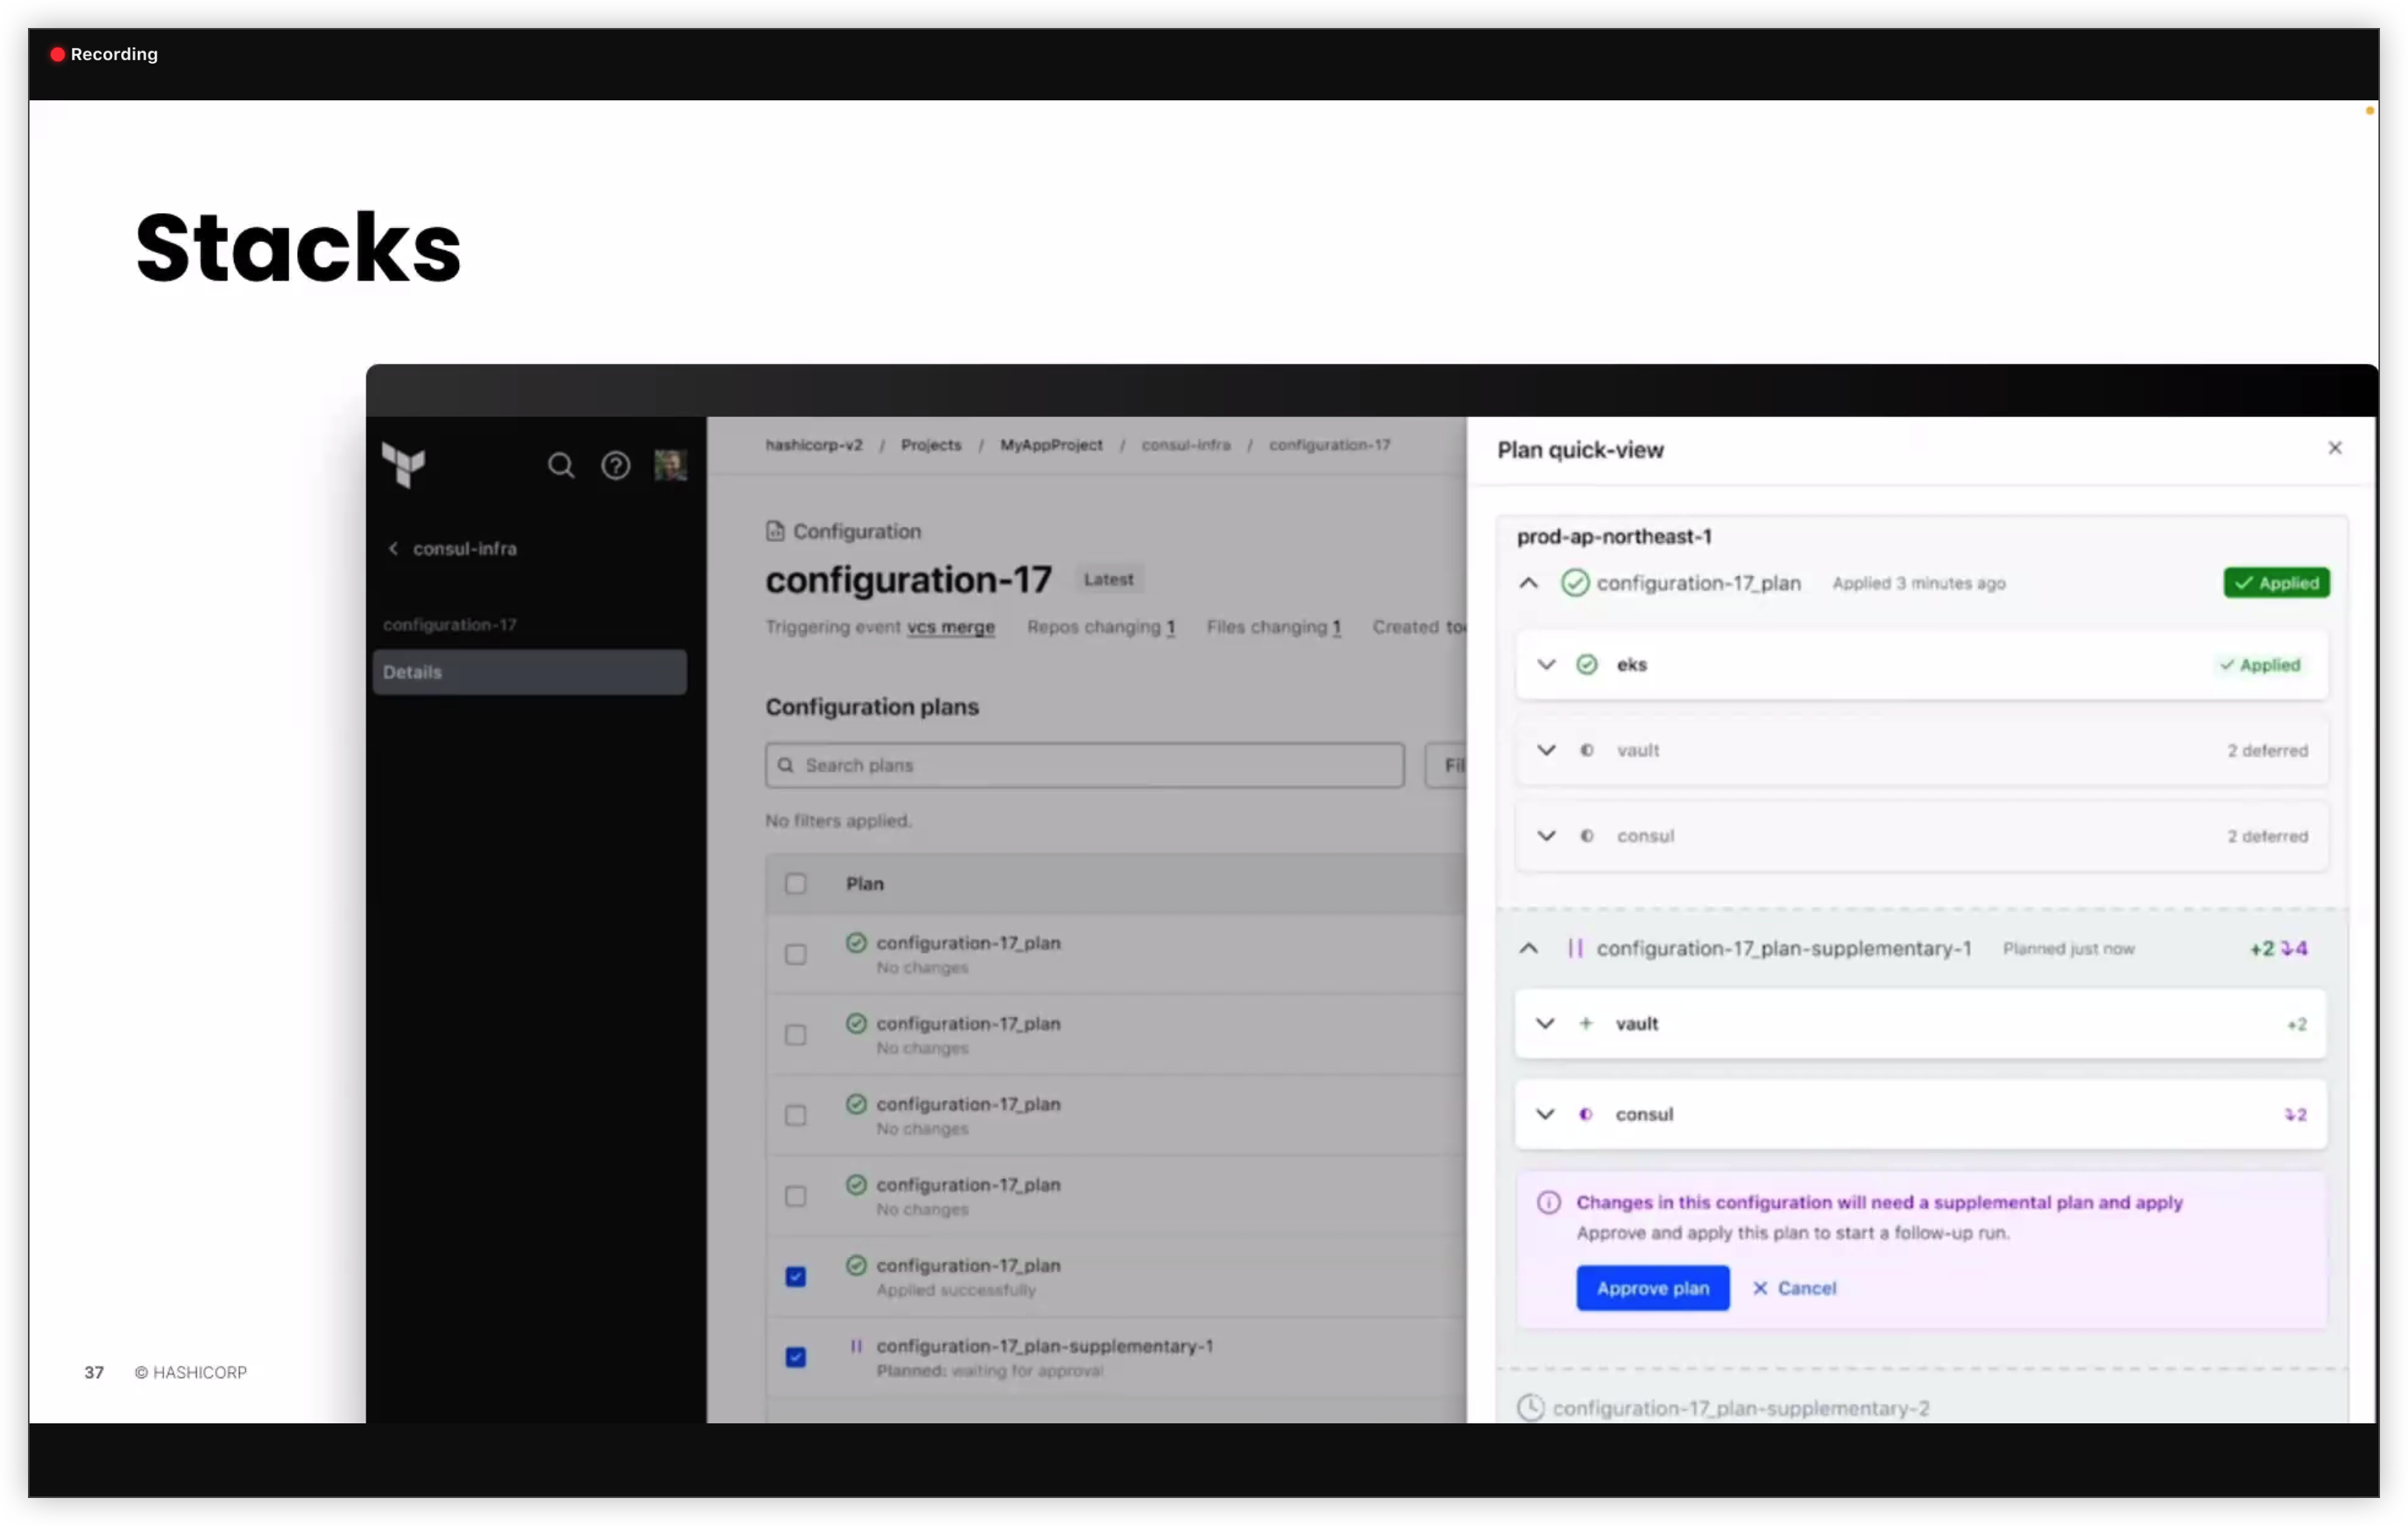The height and width of the screenshot is (1526, 2408).
Task: Click the info icon in supplemental notice
Action: 1548,1202
